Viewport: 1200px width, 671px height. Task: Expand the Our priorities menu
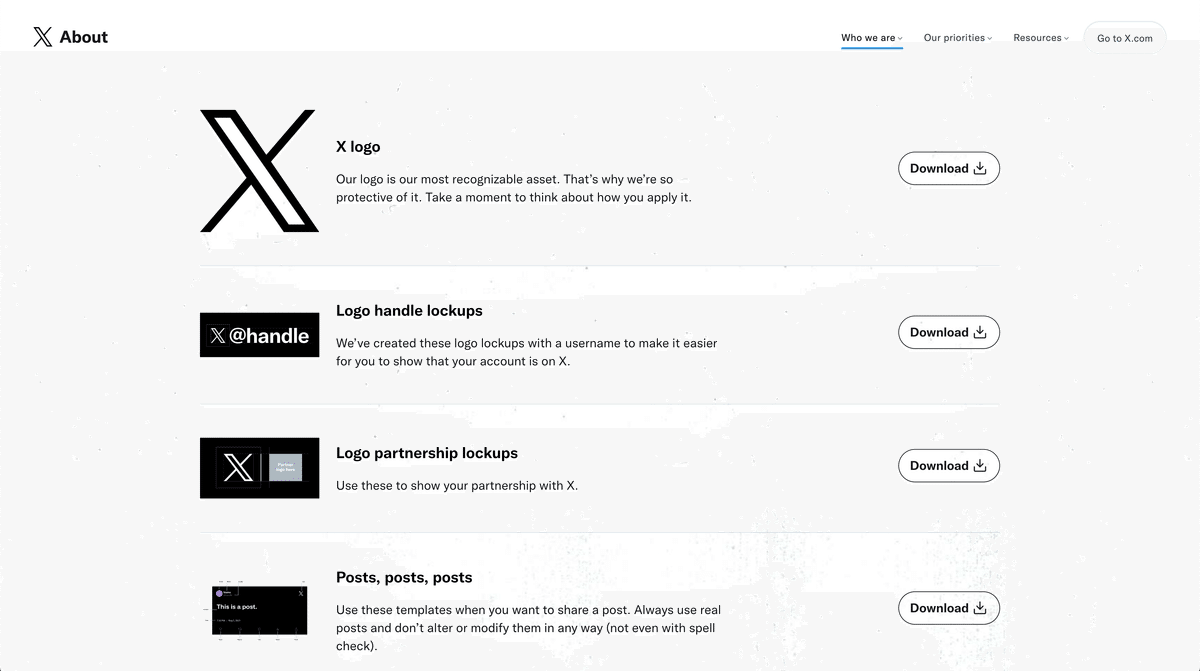tap(954, 38)
